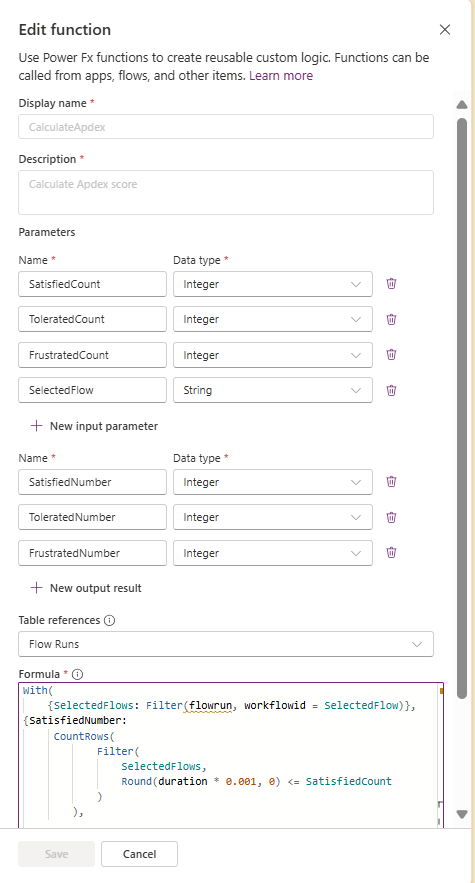The height and width of the screenshot is (883, 475).
Task: Expand the Flow Runs table references dropdown
Action: (x=226, y=644)
